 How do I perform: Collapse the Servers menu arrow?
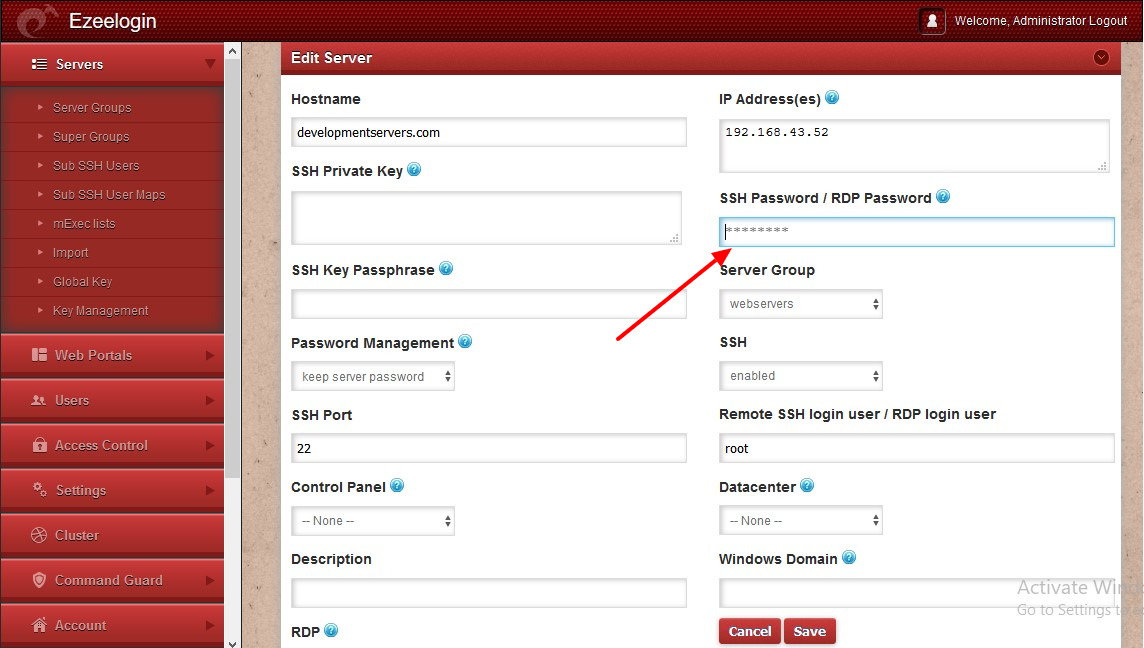210,64
